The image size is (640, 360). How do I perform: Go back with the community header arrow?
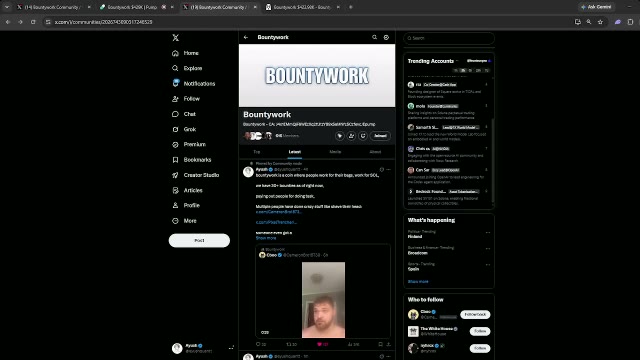coord(246,37)
